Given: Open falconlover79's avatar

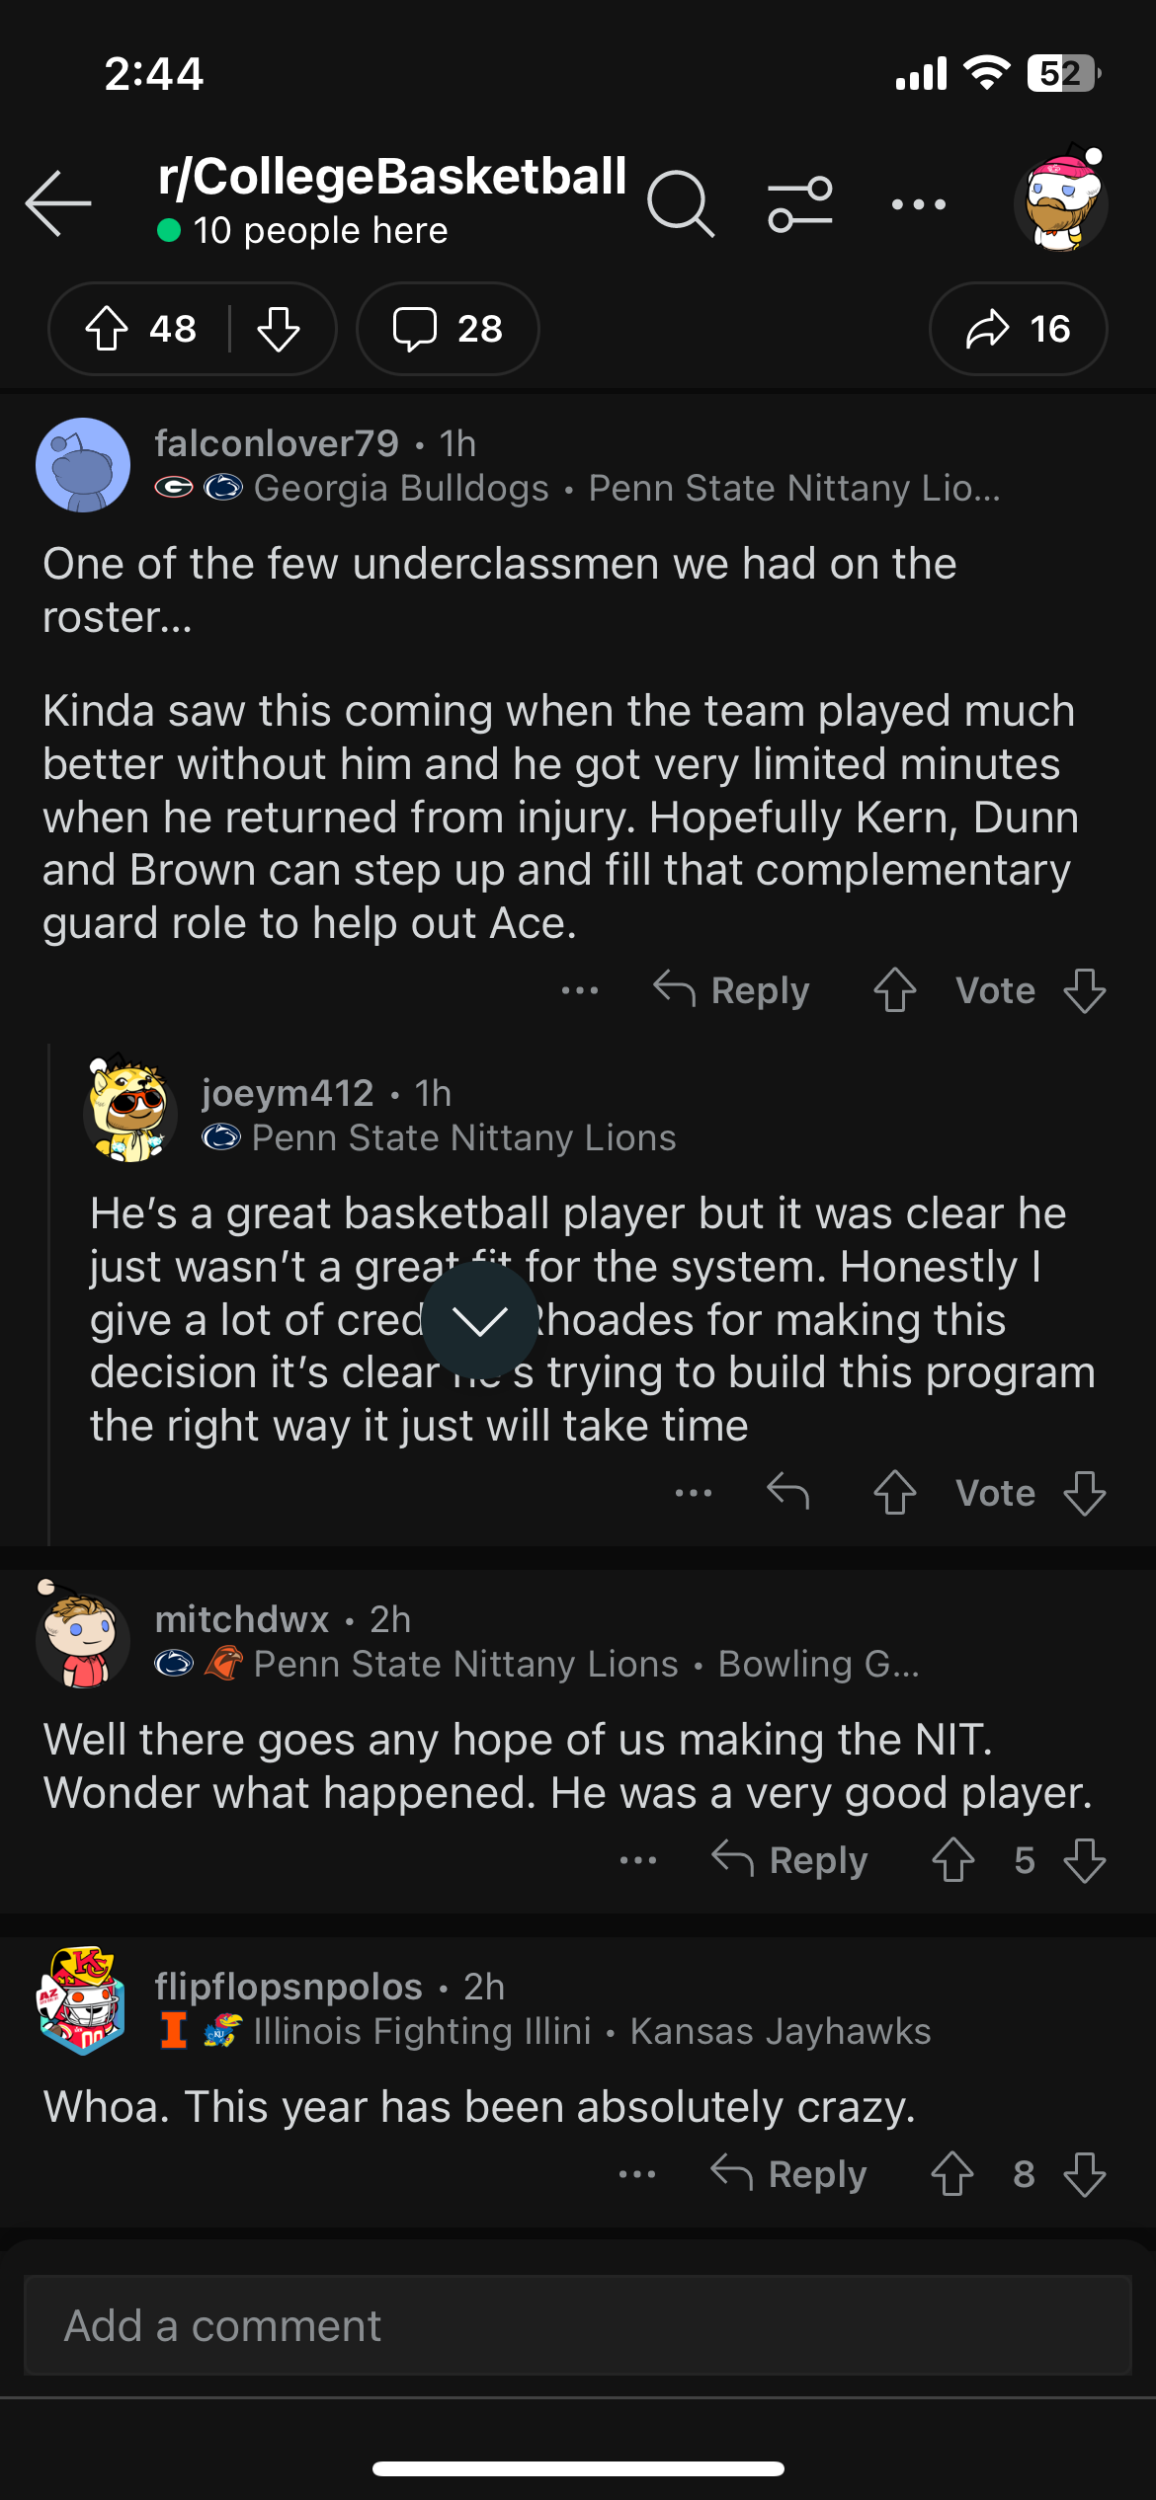Looking at the screenshot, I should click(x=83, y=465).
